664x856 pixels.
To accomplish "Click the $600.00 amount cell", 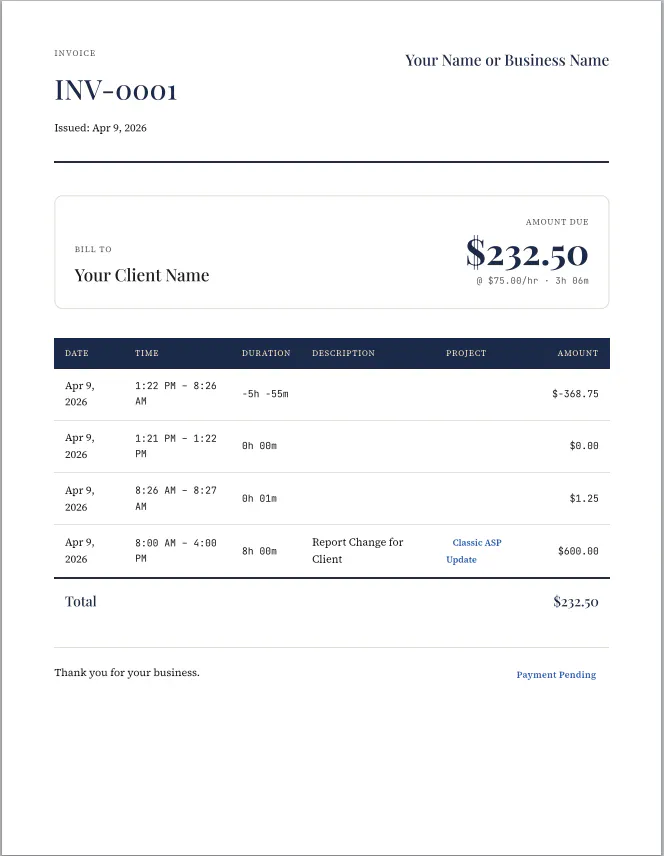I will 578,551.
